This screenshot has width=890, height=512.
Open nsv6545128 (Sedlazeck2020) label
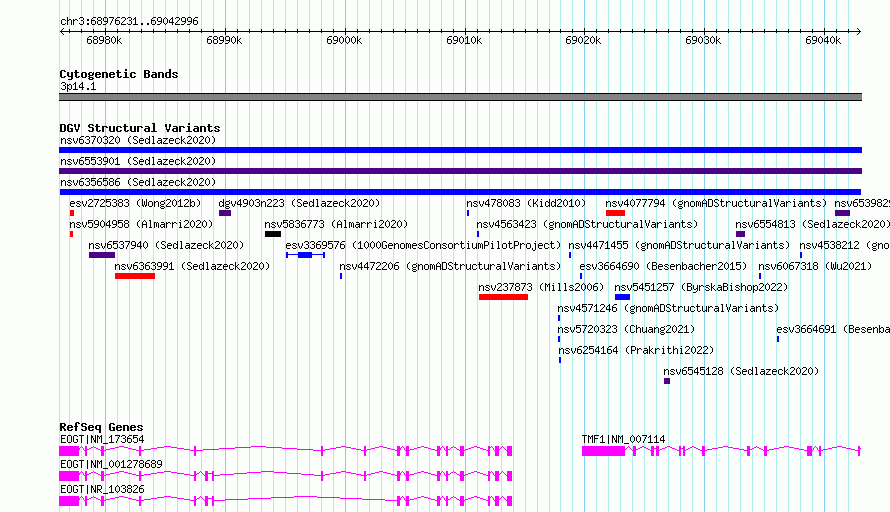coord(741,371)
